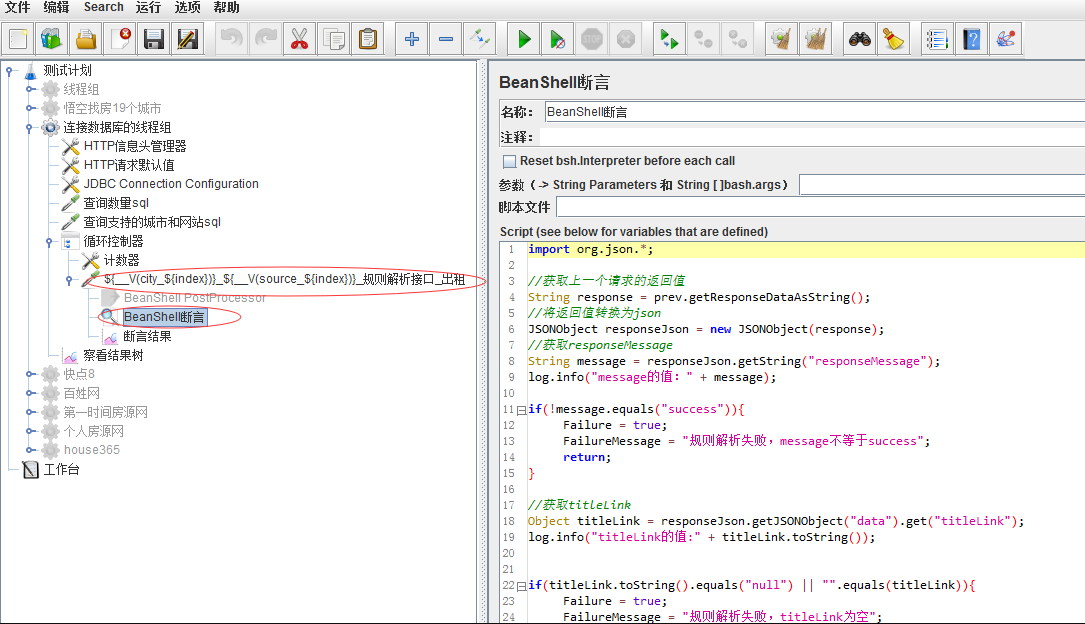Click the Expand All plus icon

pyautogui.click(x=412, y=39)
